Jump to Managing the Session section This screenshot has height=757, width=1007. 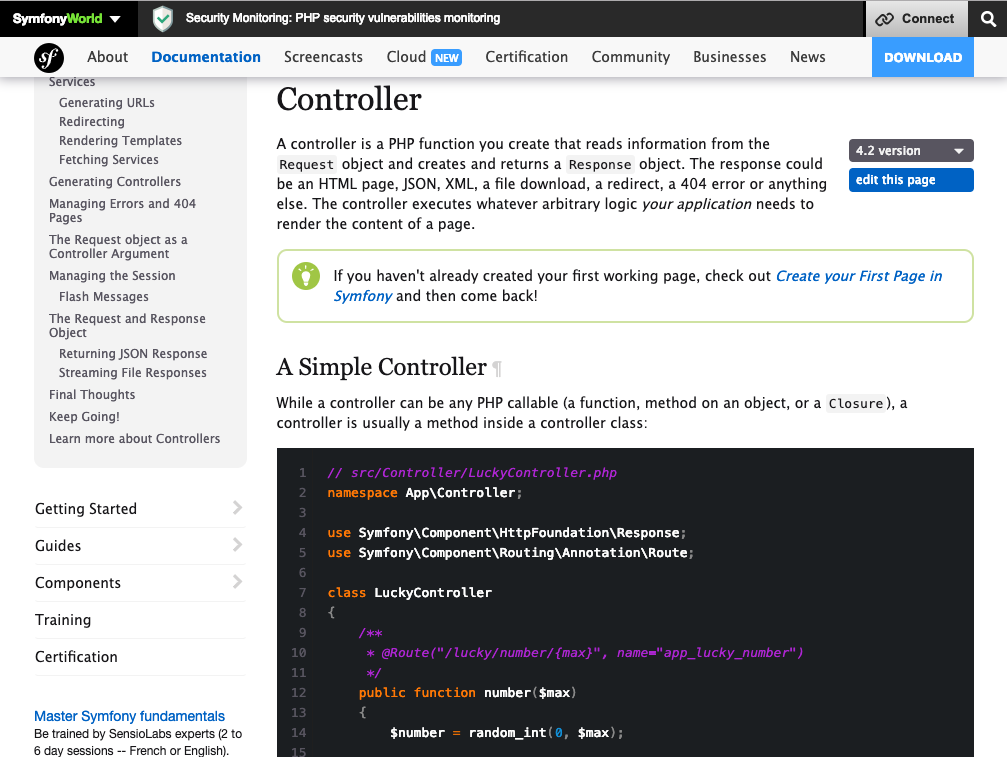click(112, 275)
